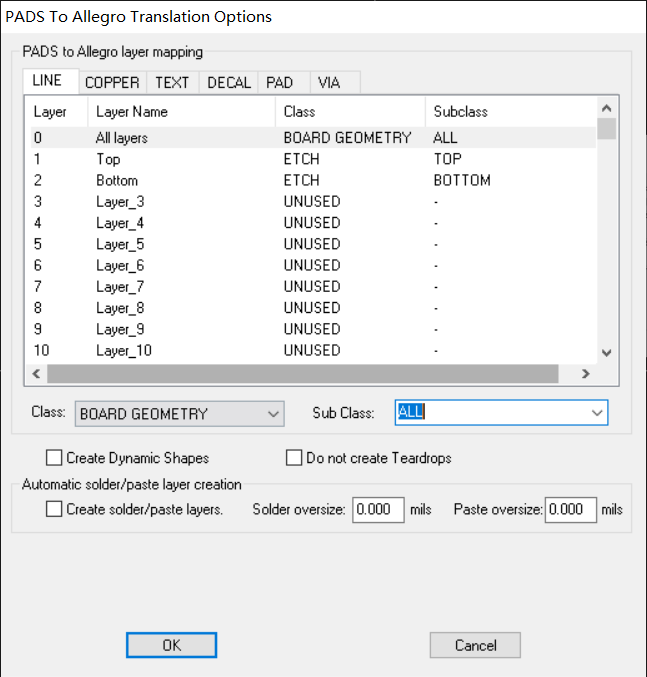
Task: Select the 'Layer_6' row
Action: 313,265
